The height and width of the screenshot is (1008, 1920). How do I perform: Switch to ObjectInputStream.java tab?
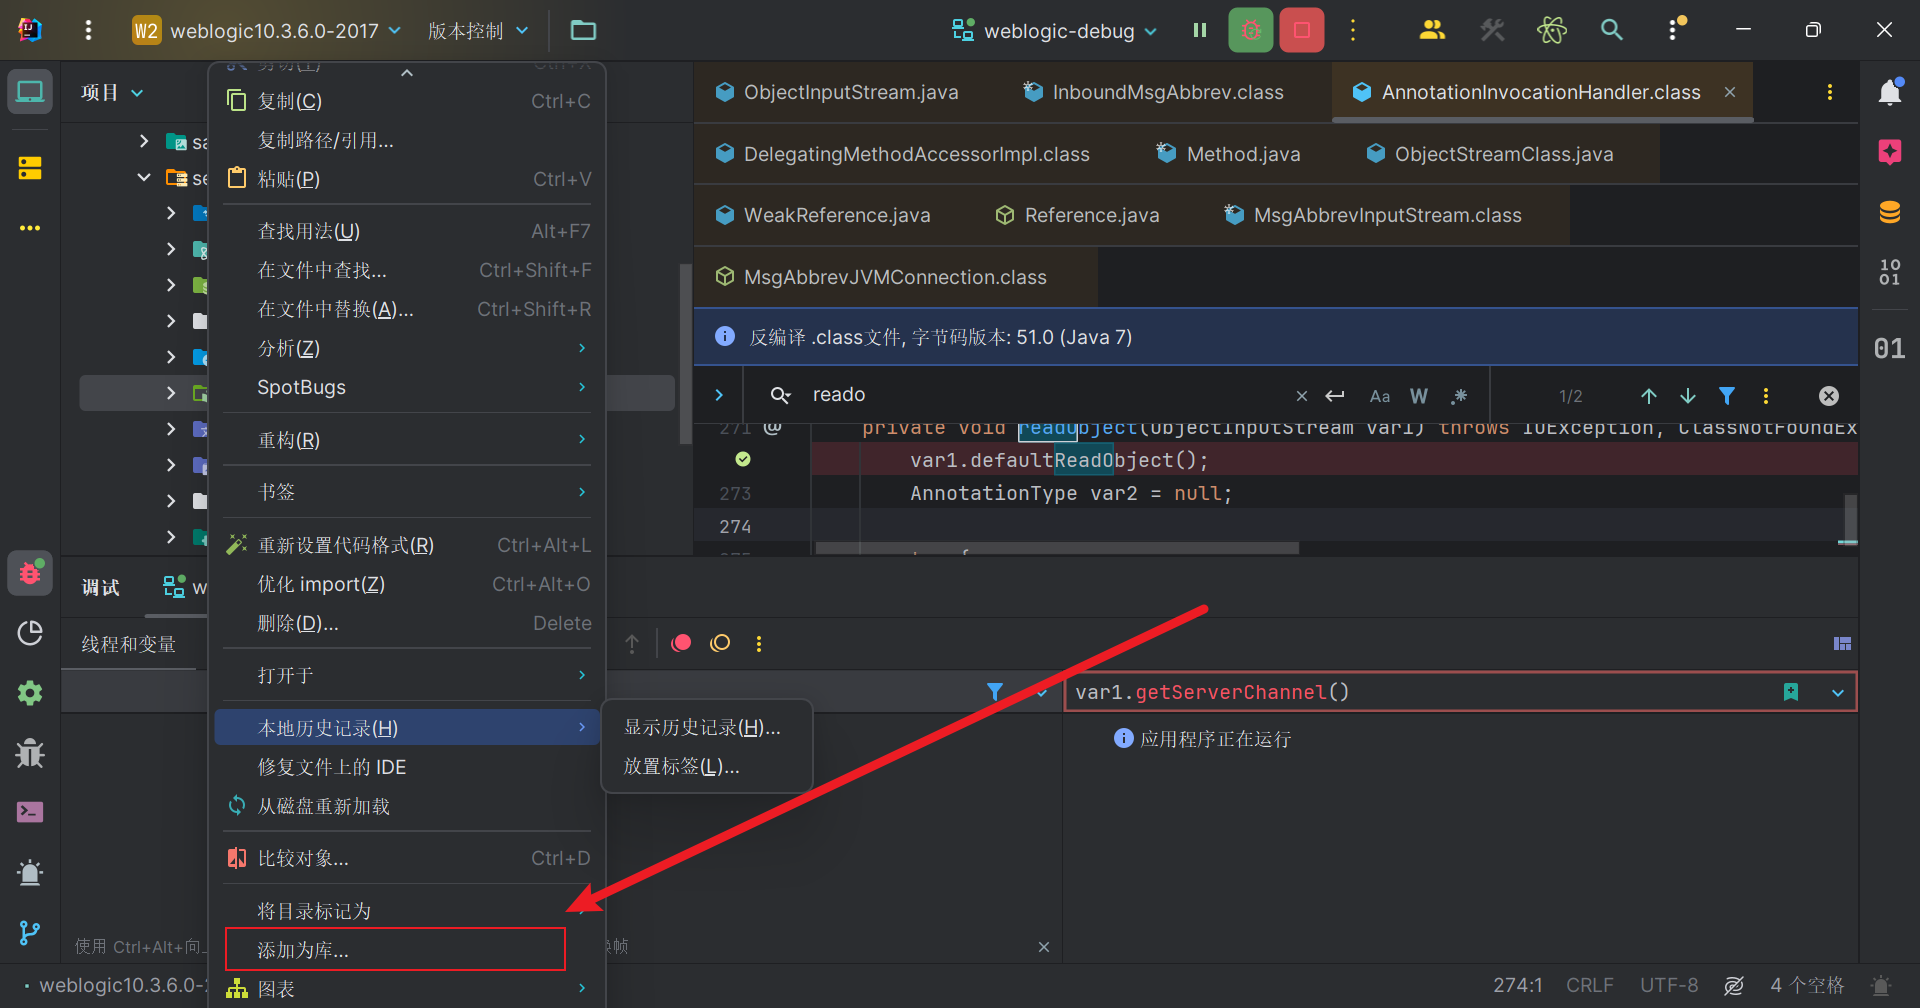coord(837,92)
